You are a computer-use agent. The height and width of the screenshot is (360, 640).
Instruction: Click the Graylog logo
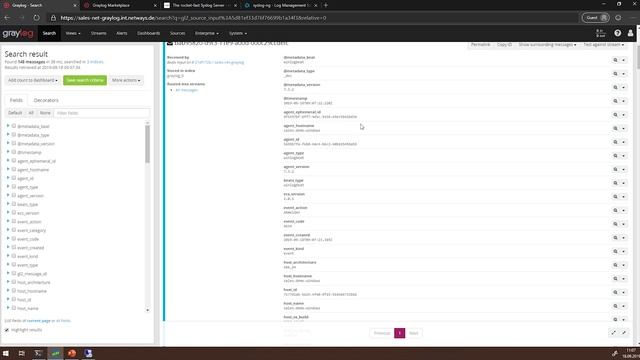[18, 33]
